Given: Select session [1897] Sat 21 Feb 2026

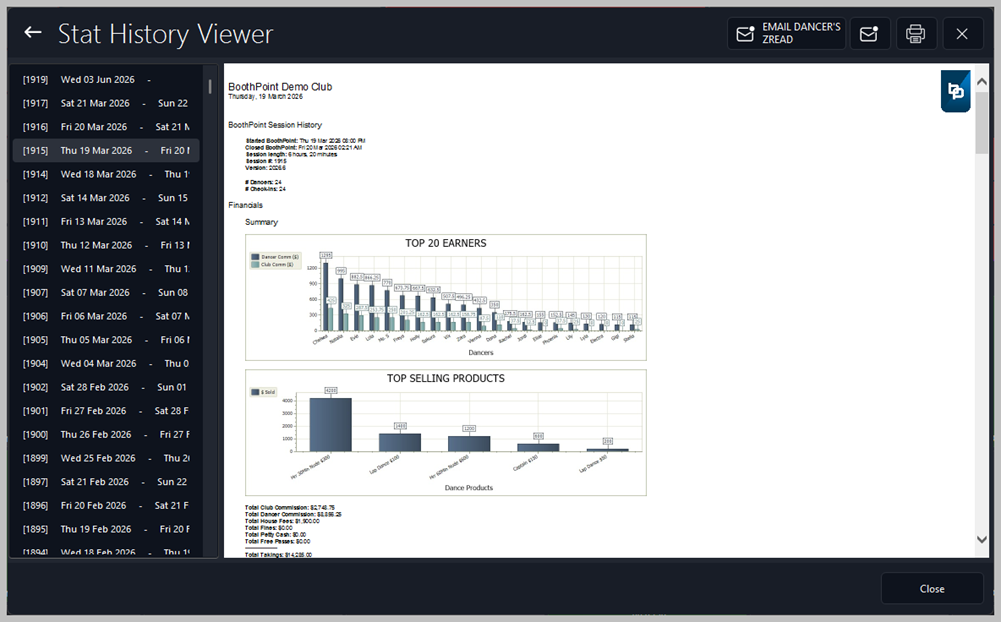Looking at the screenshot, I should 106,482.
